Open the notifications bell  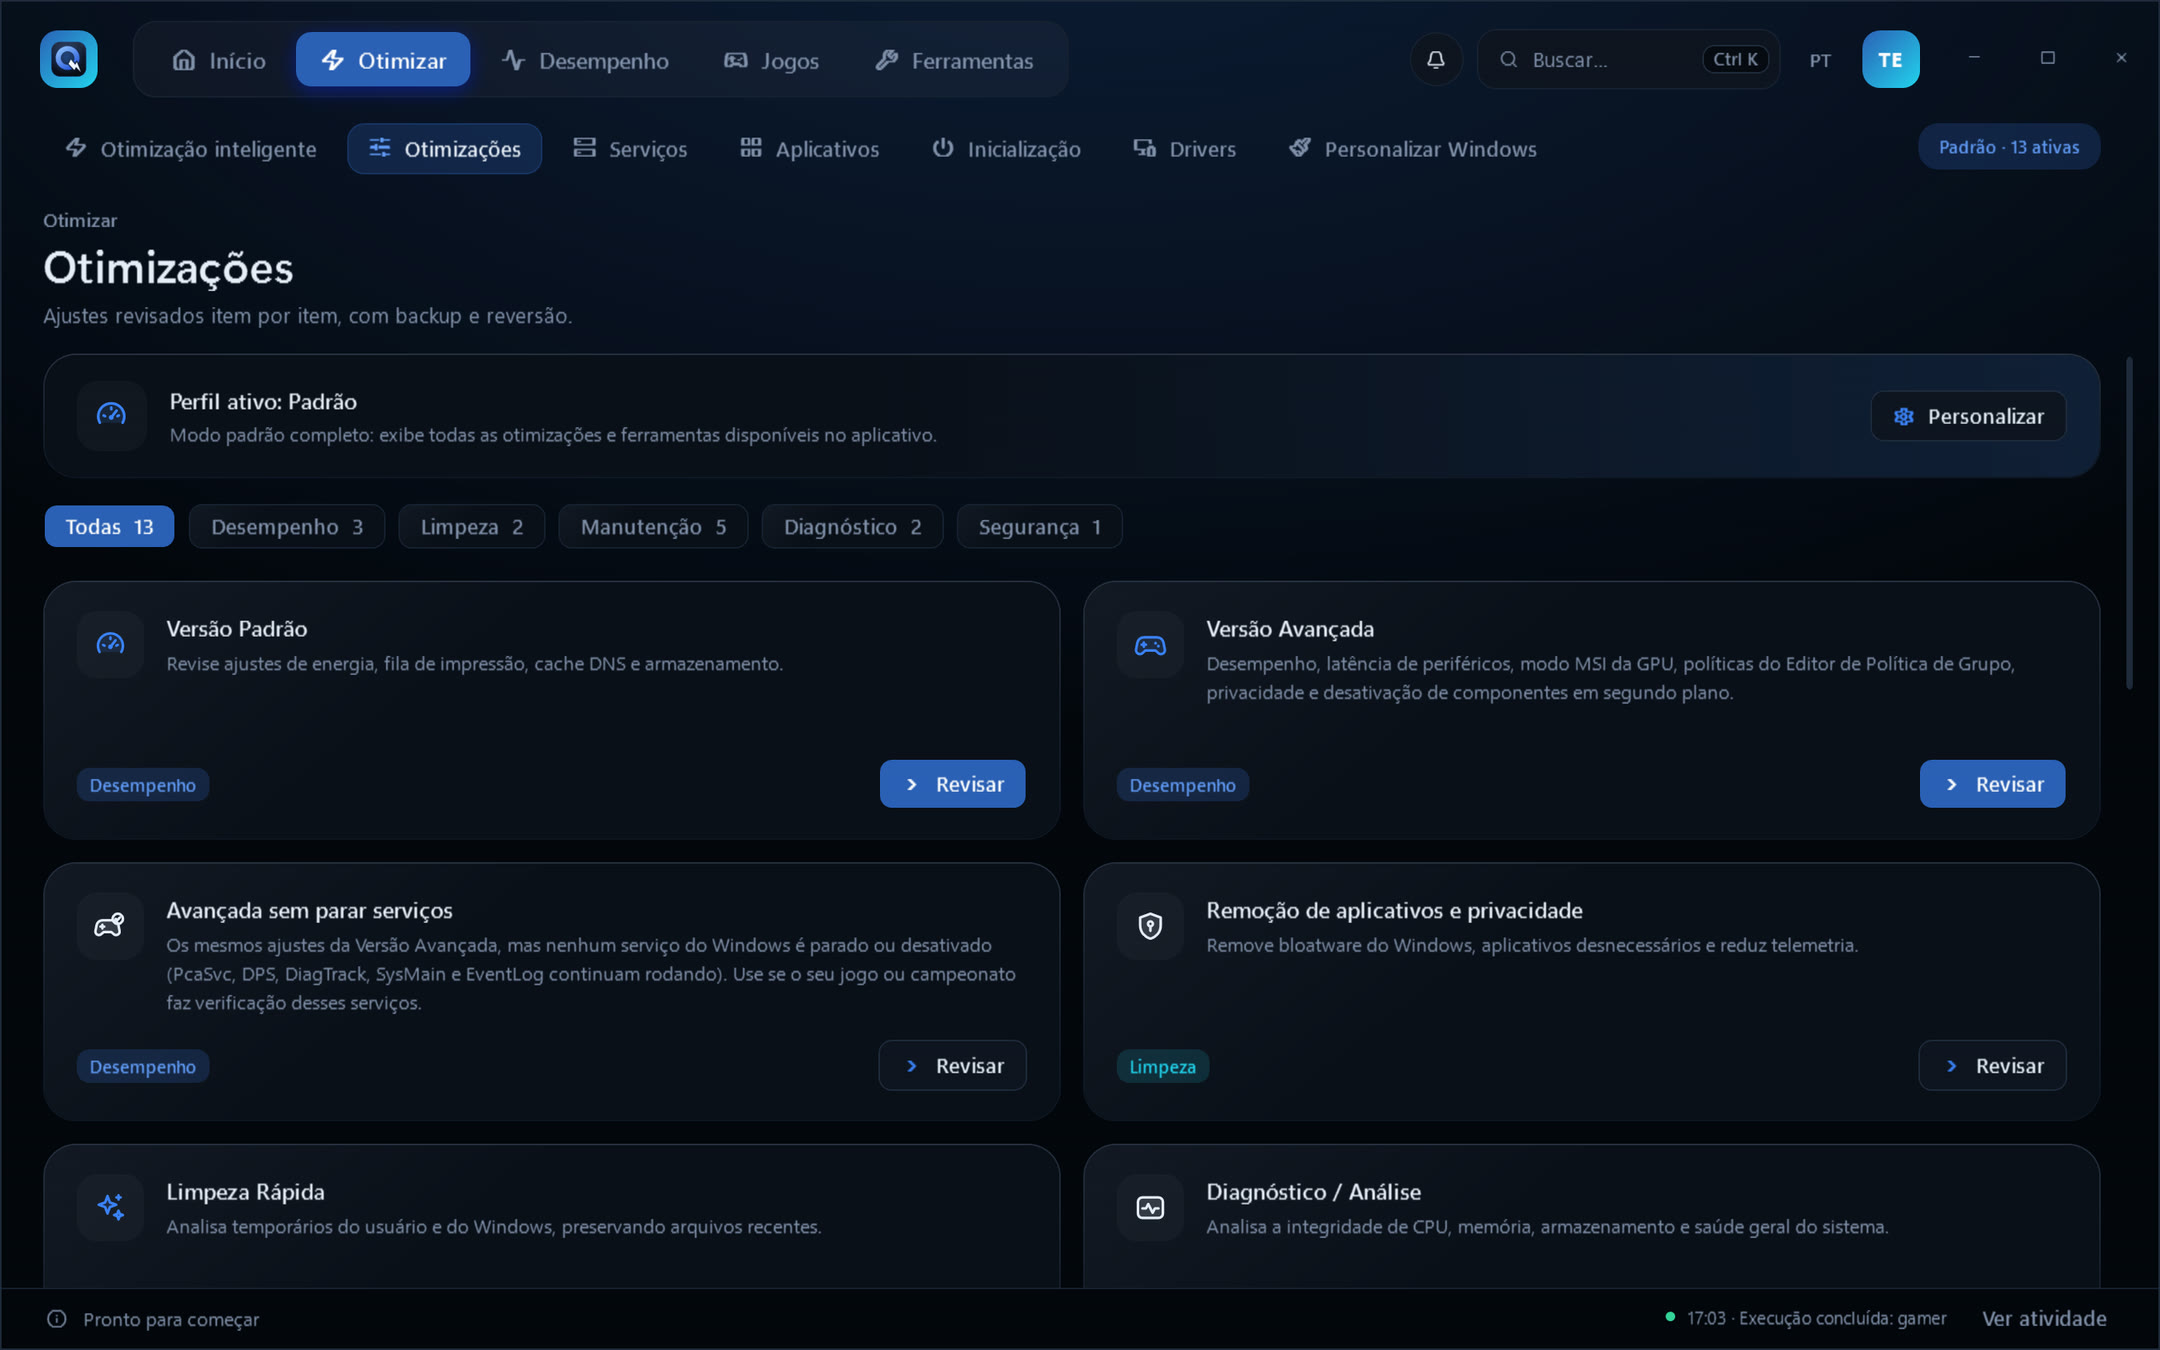point(1436,60)
